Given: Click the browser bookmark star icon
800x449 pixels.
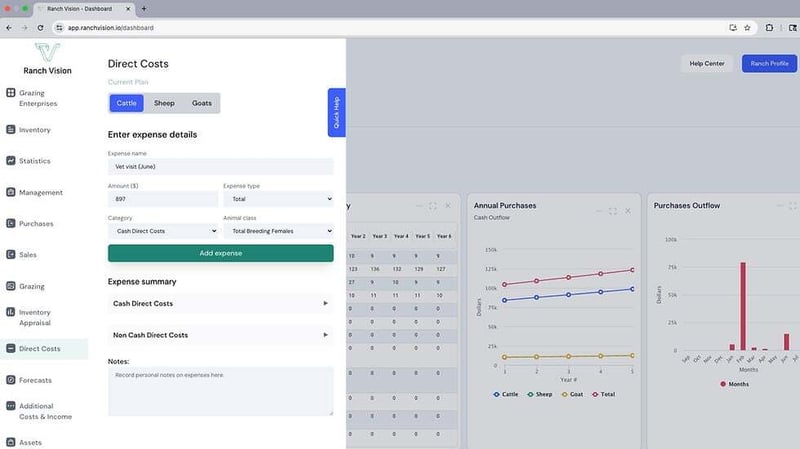Looking at the screenshot, I should click(x=747, y=27).
